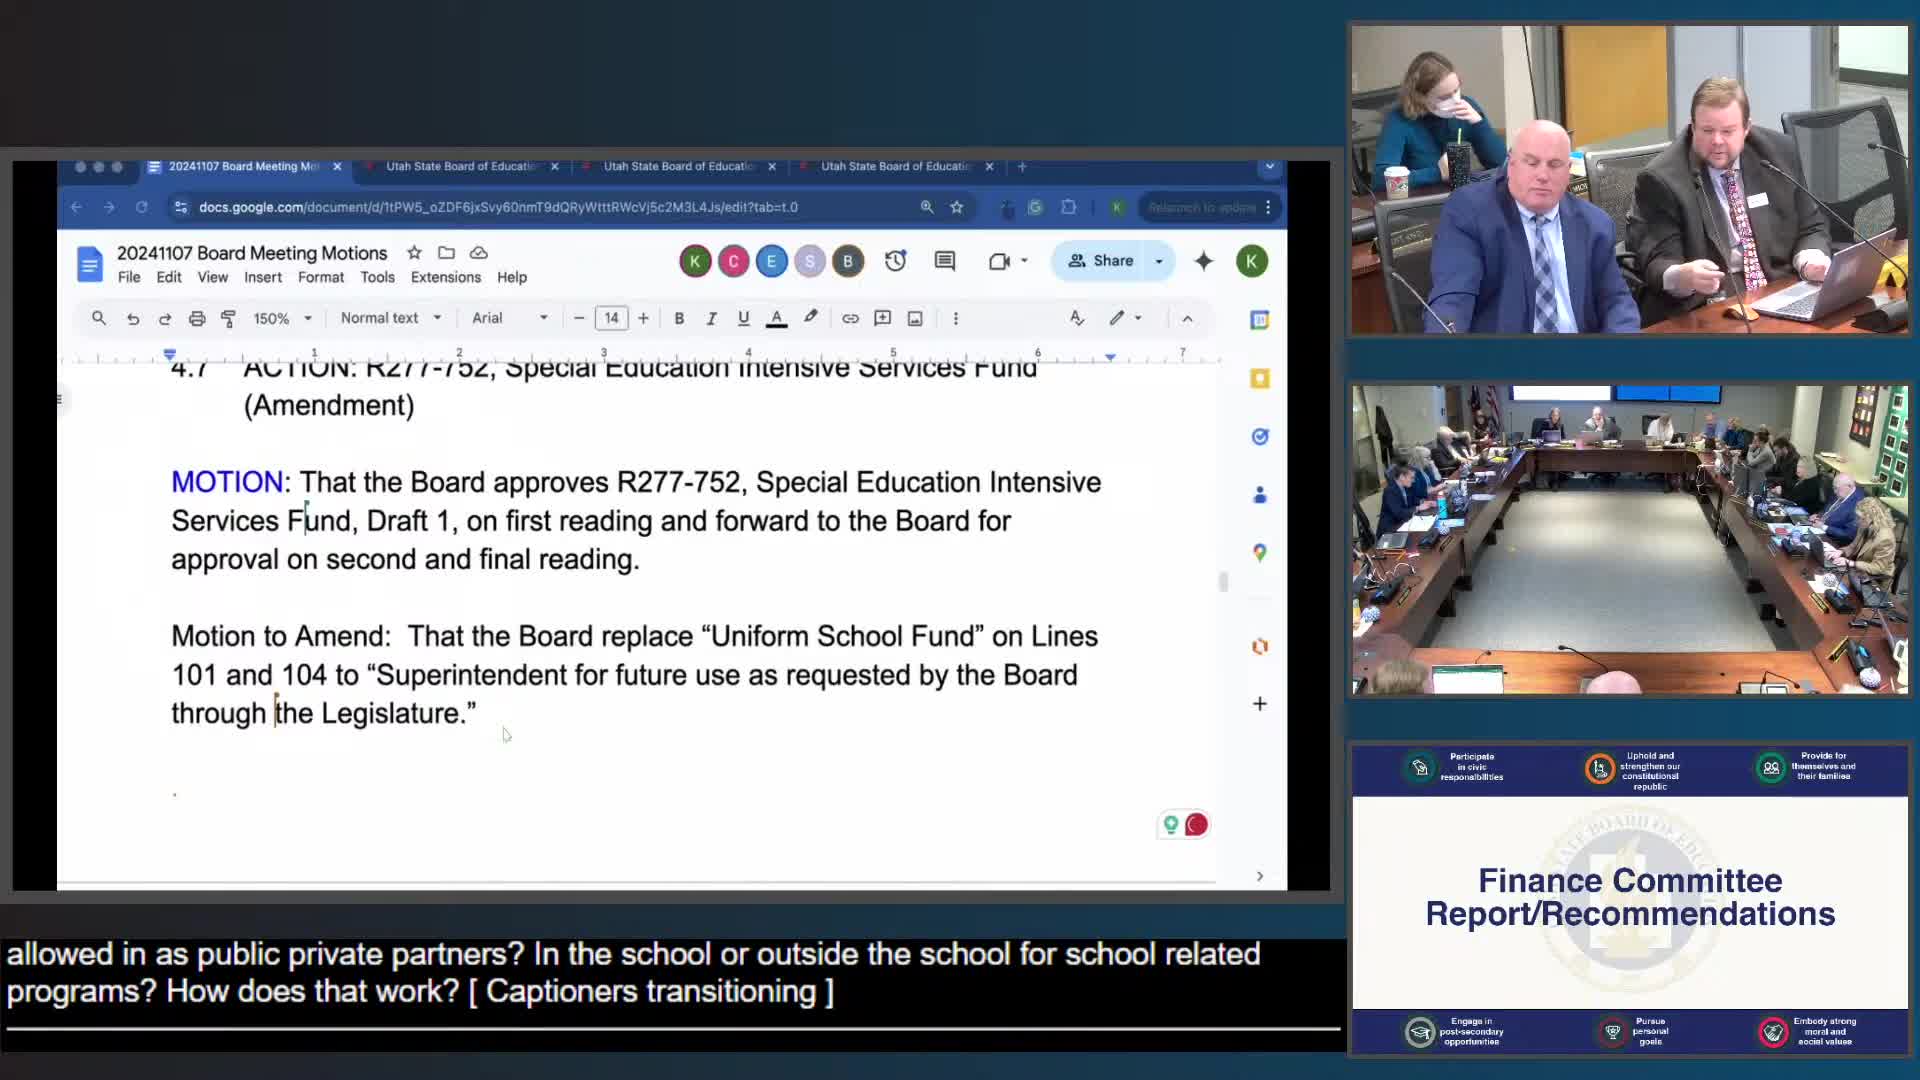
Task: Click the Share button
Action: click(1100, 261)
